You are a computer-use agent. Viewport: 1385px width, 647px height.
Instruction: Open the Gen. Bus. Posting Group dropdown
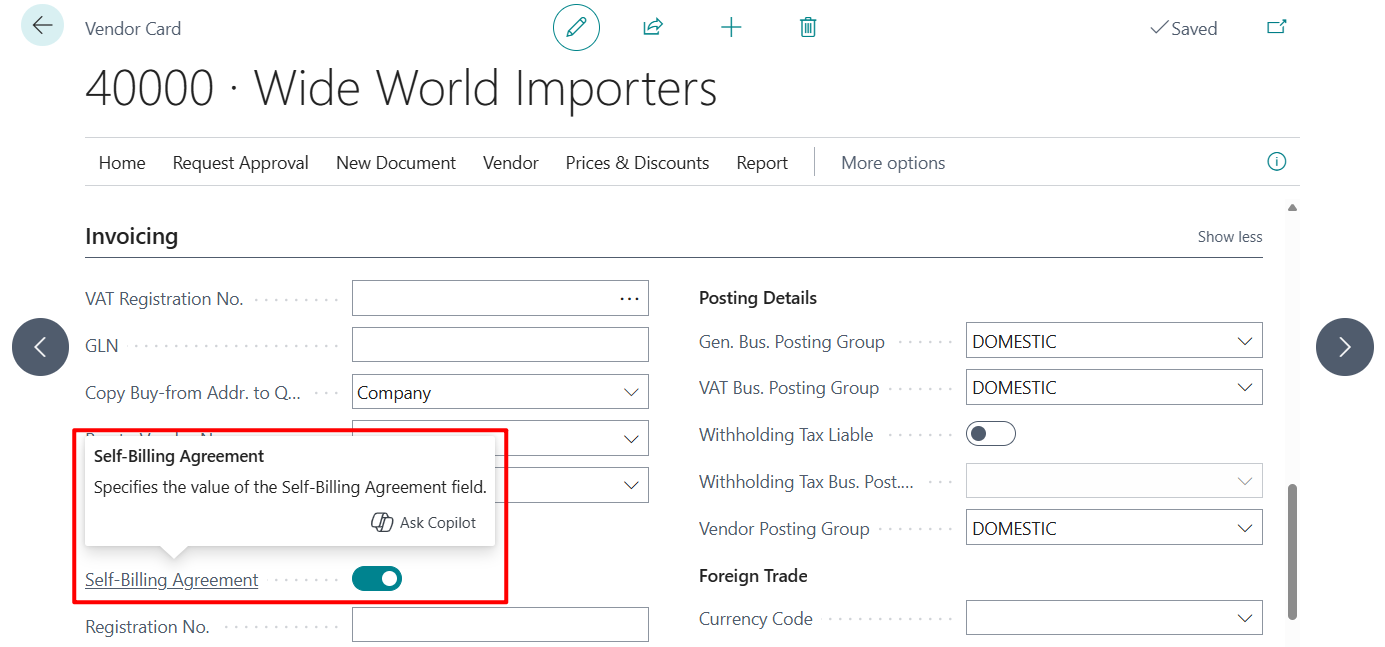click(1245, 340)
